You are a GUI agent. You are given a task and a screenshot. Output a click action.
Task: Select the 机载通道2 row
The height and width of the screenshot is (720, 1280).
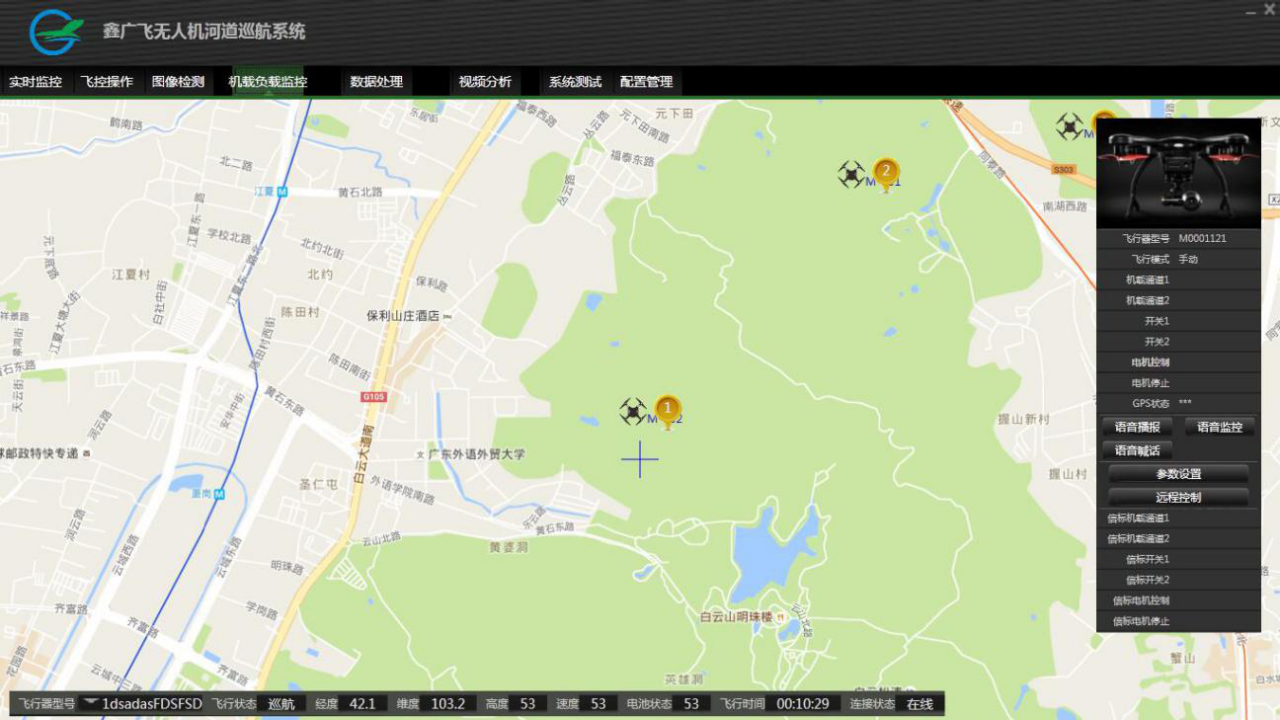click(1178, 300)
